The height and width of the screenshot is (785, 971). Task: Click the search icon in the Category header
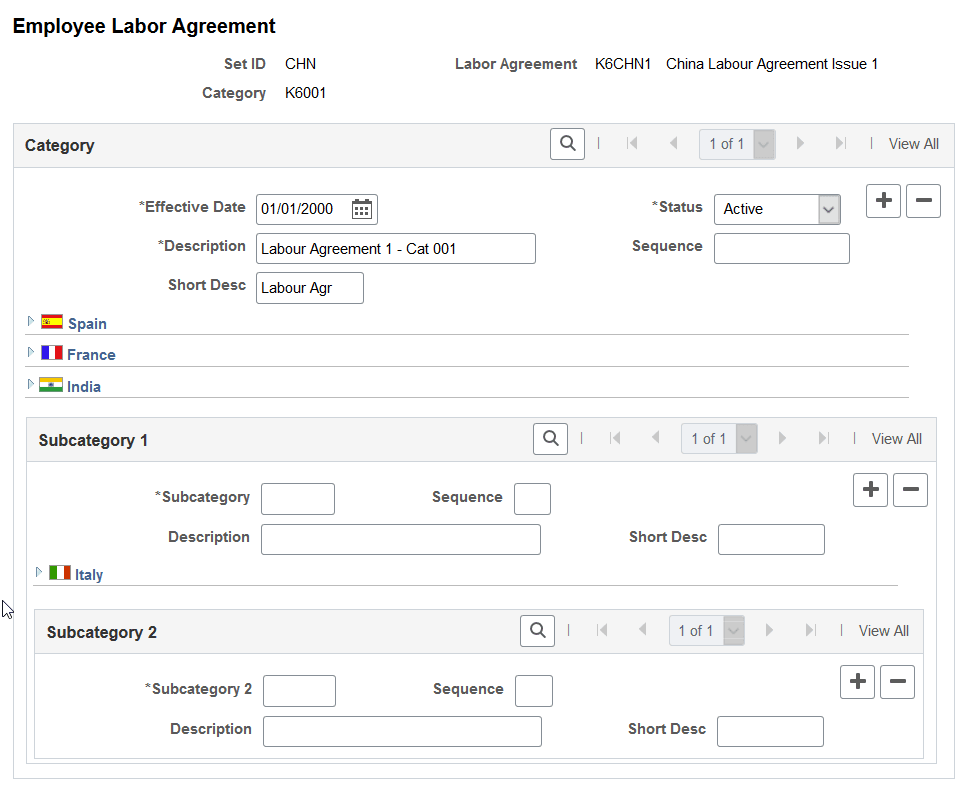coord(567,143)
